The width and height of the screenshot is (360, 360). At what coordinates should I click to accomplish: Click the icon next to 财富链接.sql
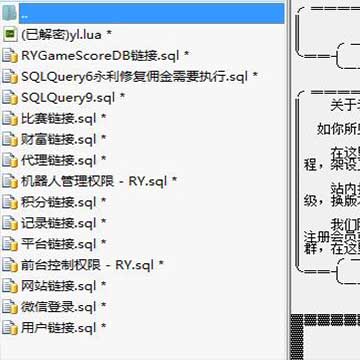[10, 139]
